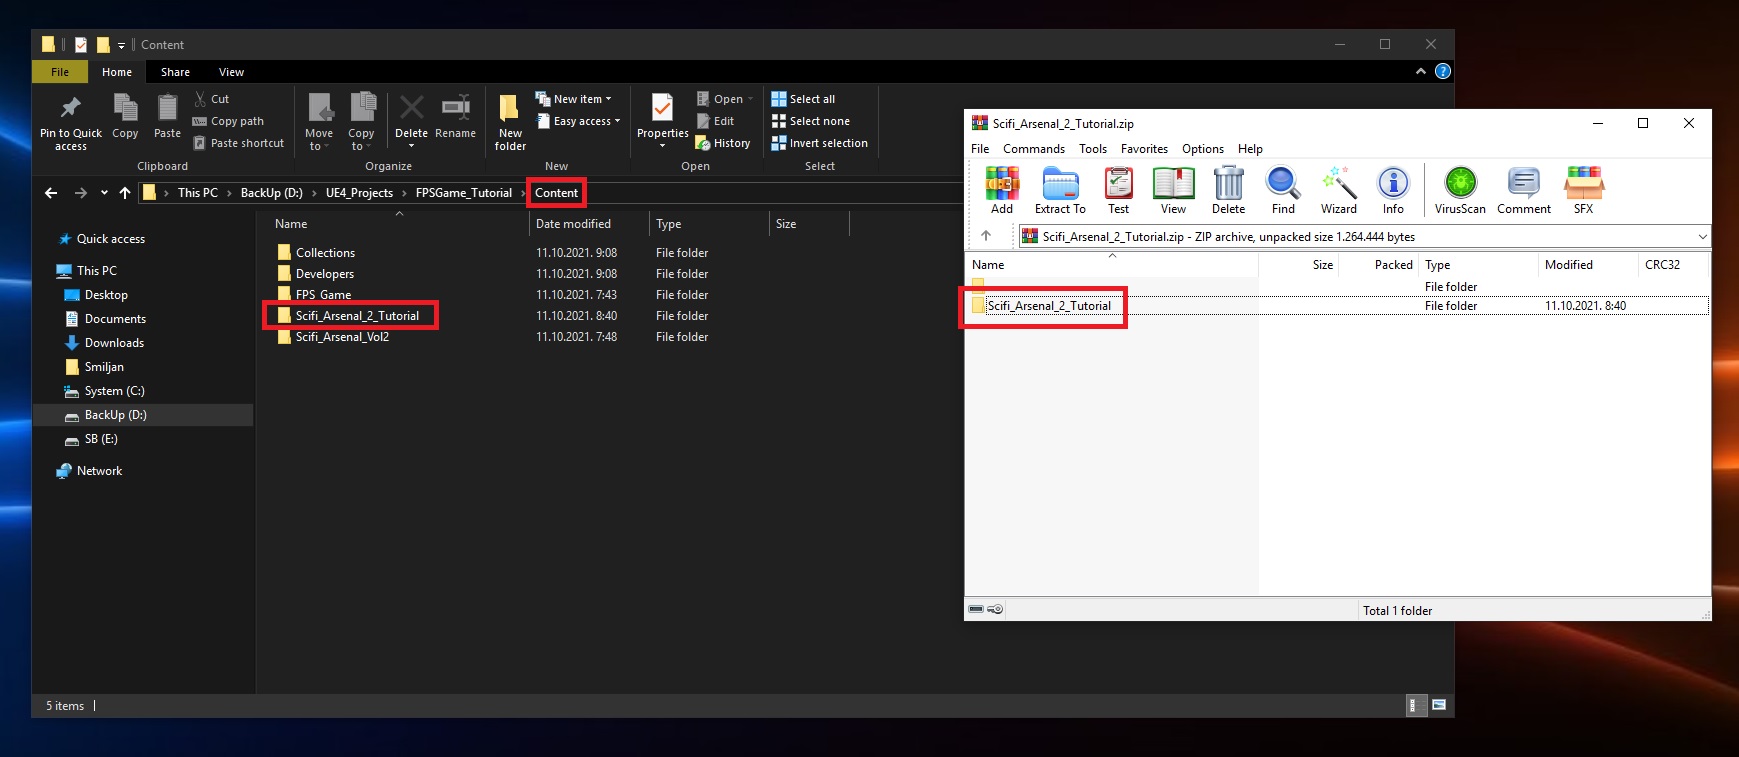The height and width of the screenshot is (757, 1739).
Task: Click the SFX icon in WinRAR
Action: coord(1583,189)
